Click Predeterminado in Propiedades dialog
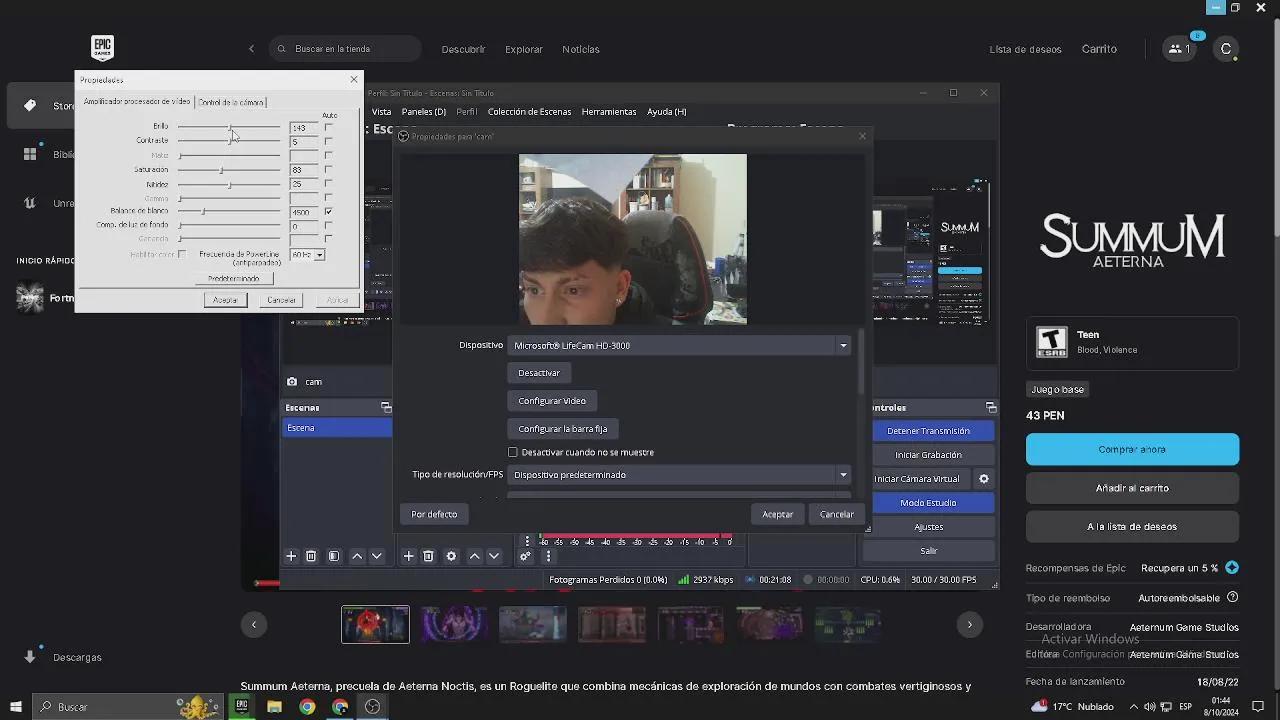The image size is (1280, 720). (x=234, y=278)
